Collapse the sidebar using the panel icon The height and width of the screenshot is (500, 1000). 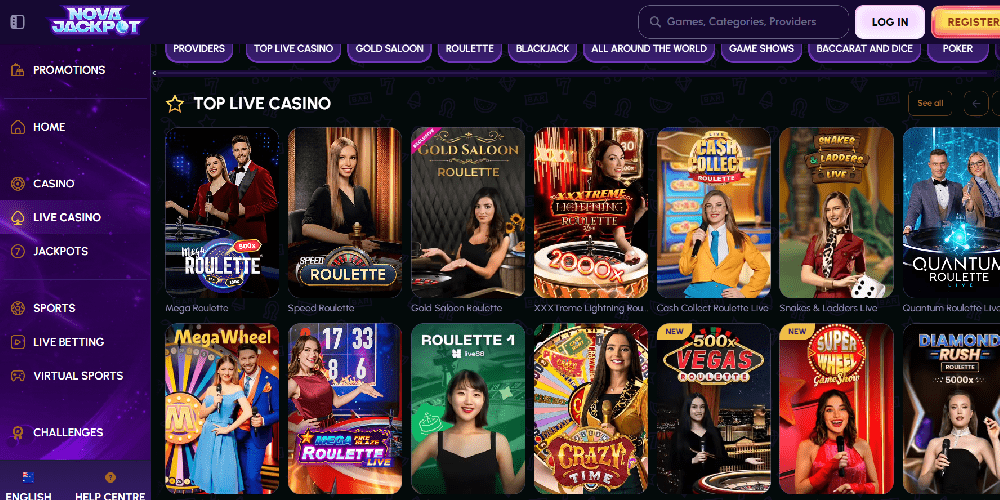coord(17,22)
